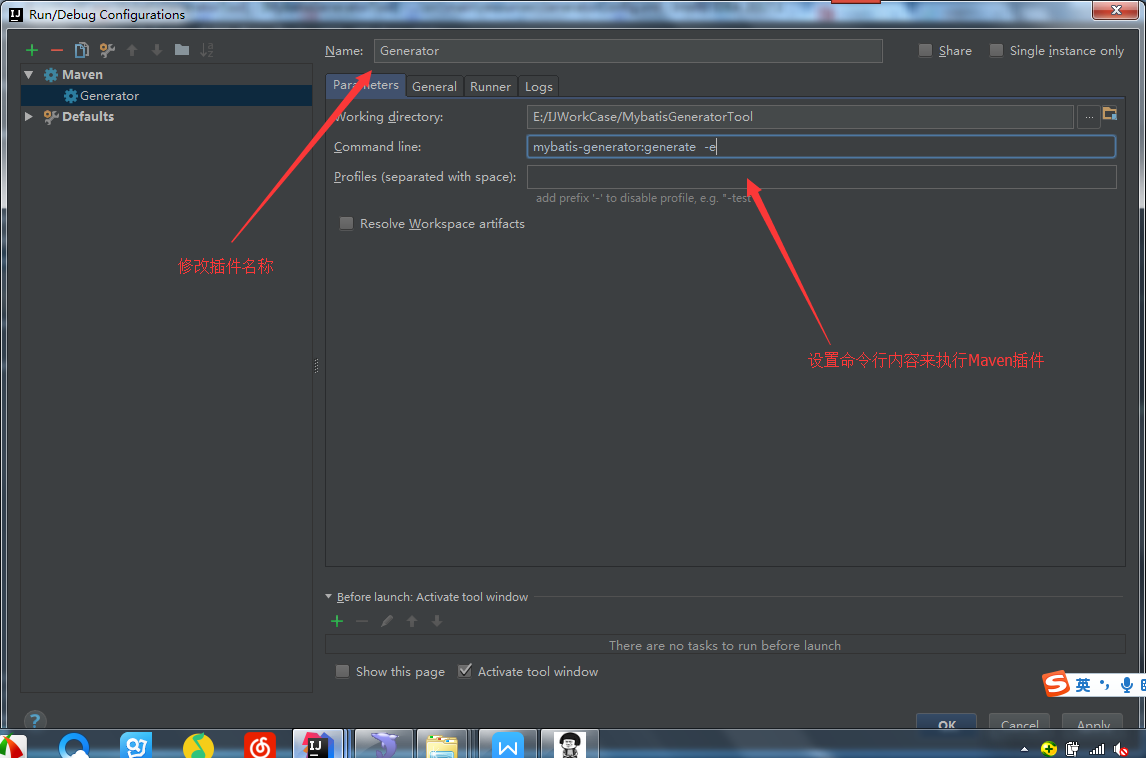
Task: Click the Profiles input field
Action: [821, 177]
